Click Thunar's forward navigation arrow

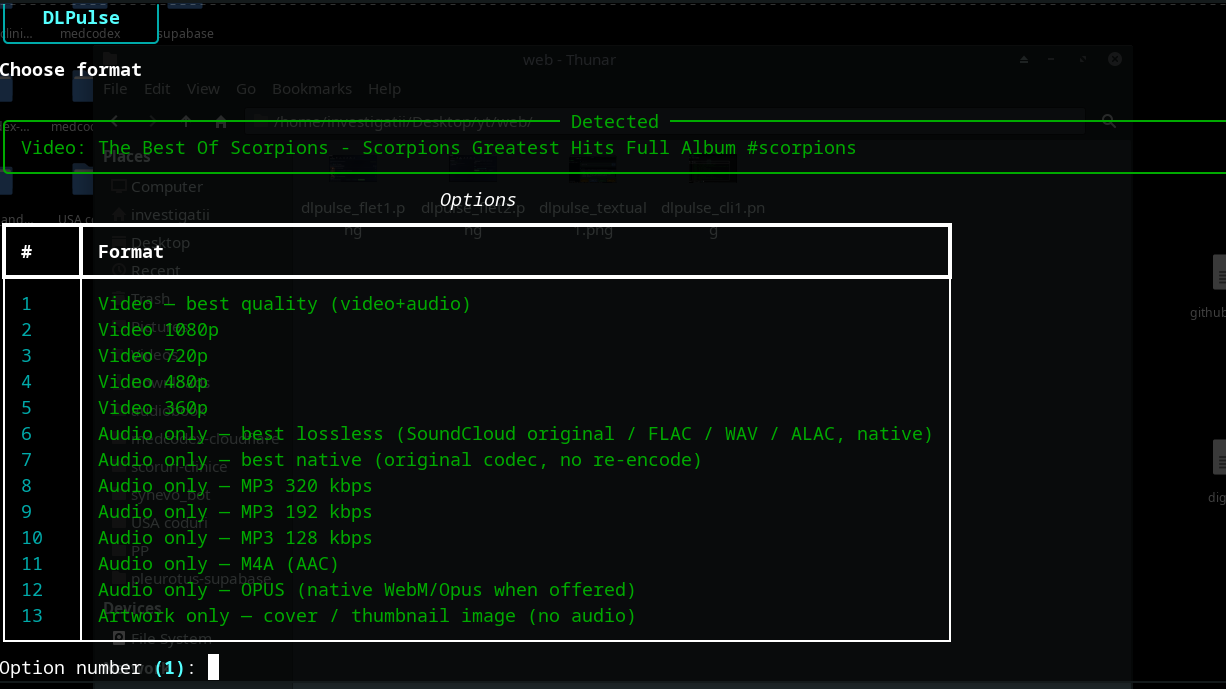point(151,121)
